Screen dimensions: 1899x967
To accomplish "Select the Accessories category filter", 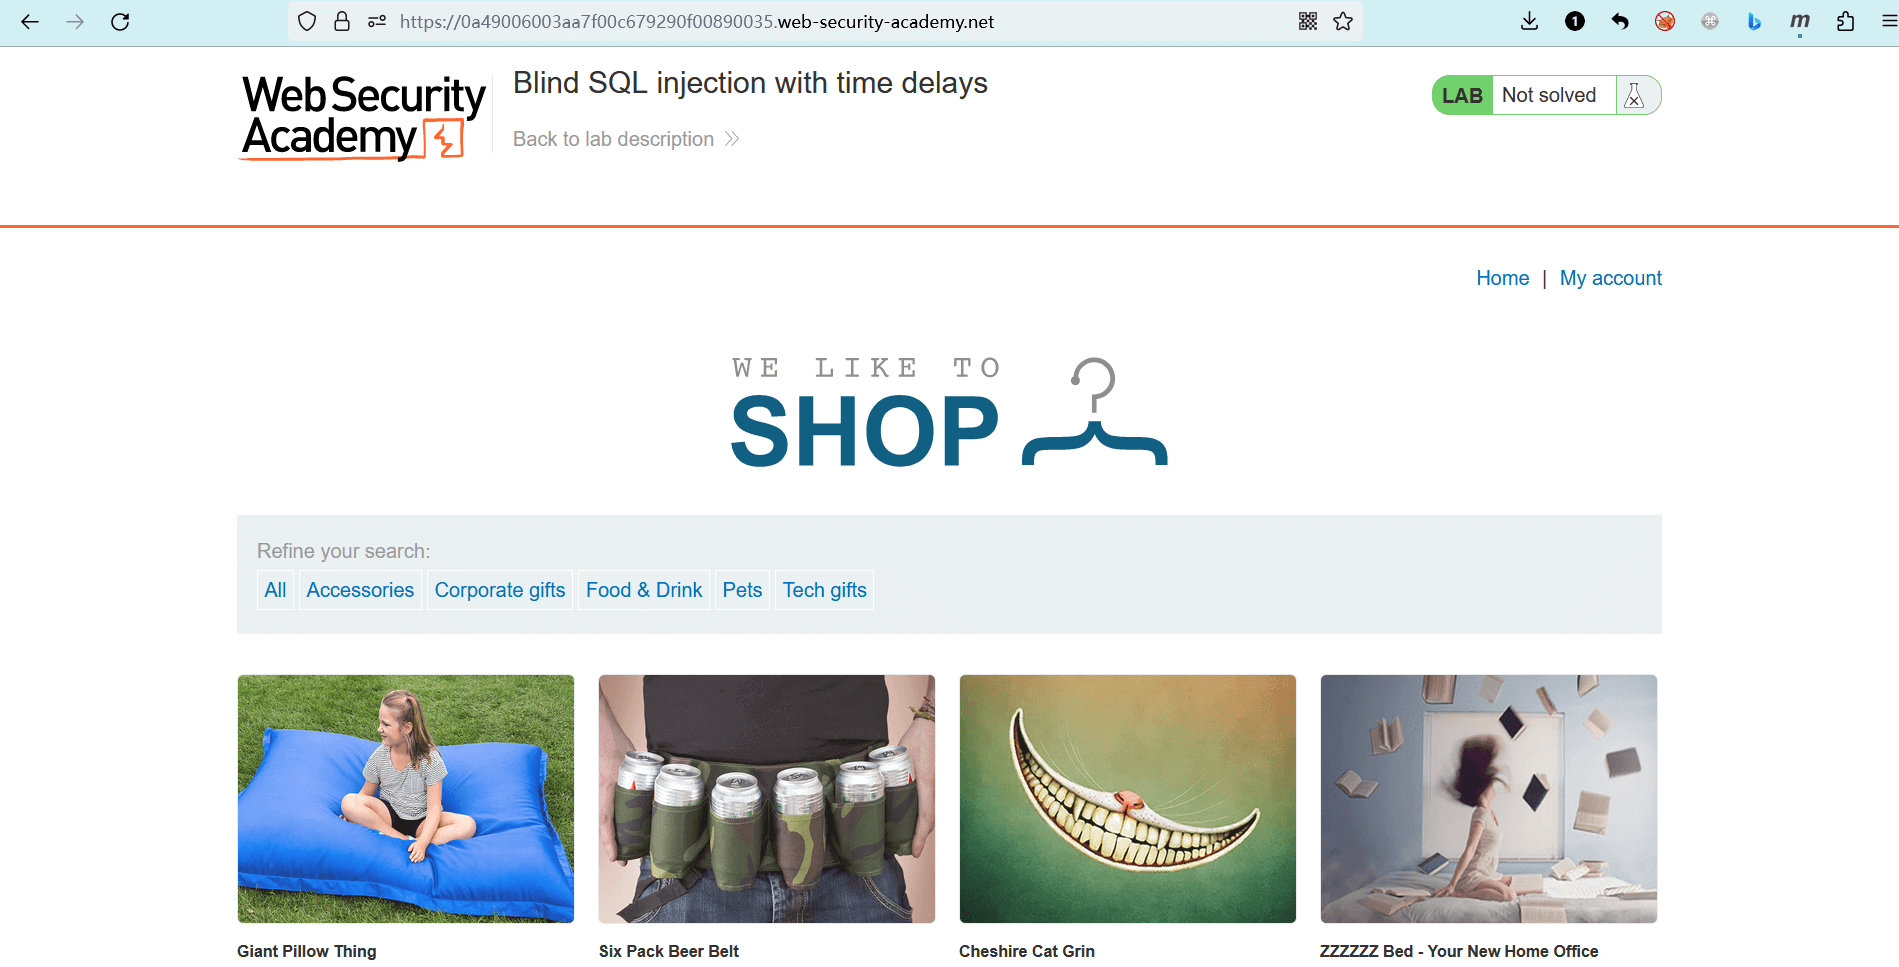I will coord(360,590).
